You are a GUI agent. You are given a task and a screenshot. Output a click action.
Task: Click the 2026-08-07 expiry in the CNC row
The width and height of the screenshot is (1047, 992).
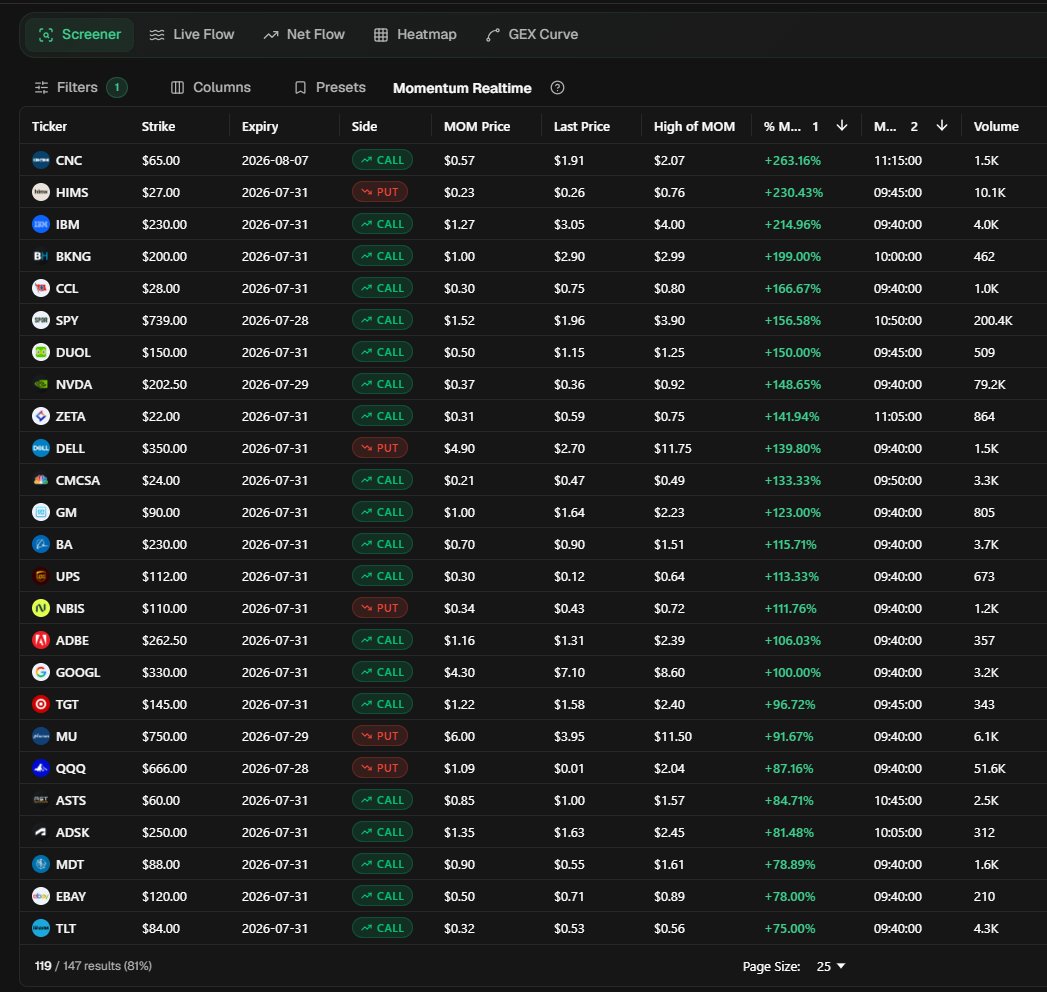(275, 160)
